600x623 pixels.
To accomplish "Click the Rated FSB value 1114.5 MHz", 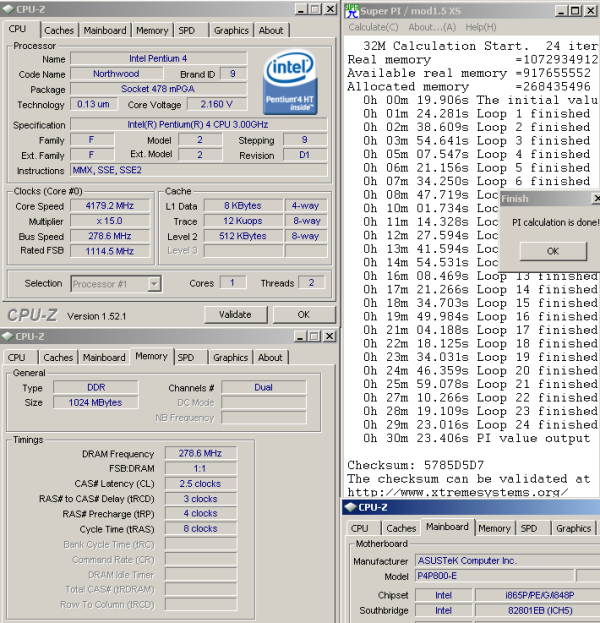I will coord(110,251).
